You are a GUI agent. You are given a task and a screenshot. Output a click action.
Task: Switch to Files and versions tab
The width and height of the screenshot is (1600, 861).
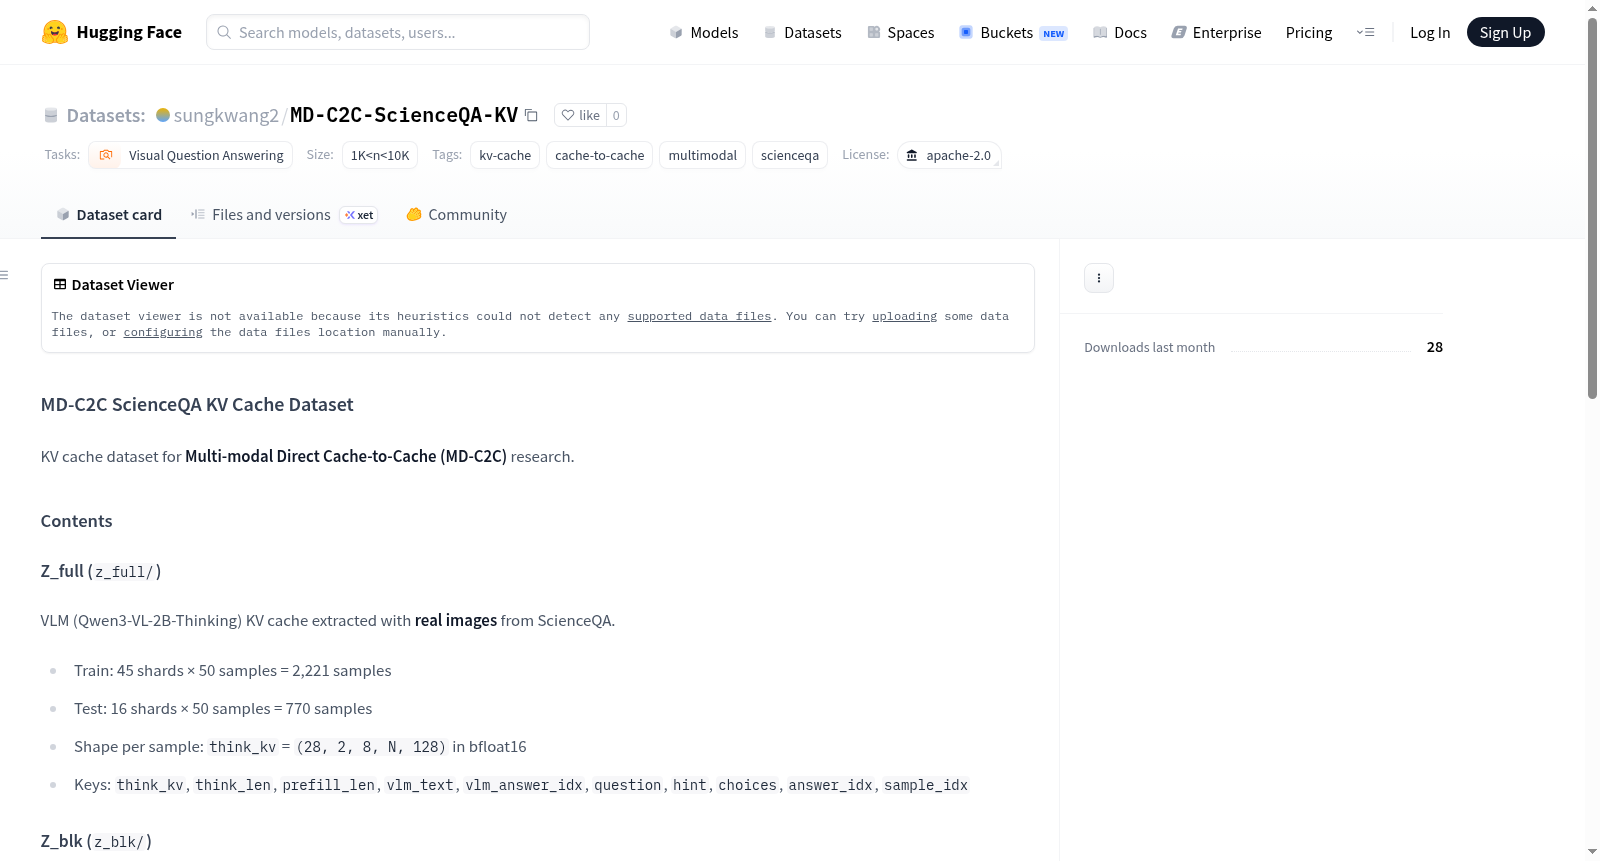pyautogui.click(x=284, y=215)
